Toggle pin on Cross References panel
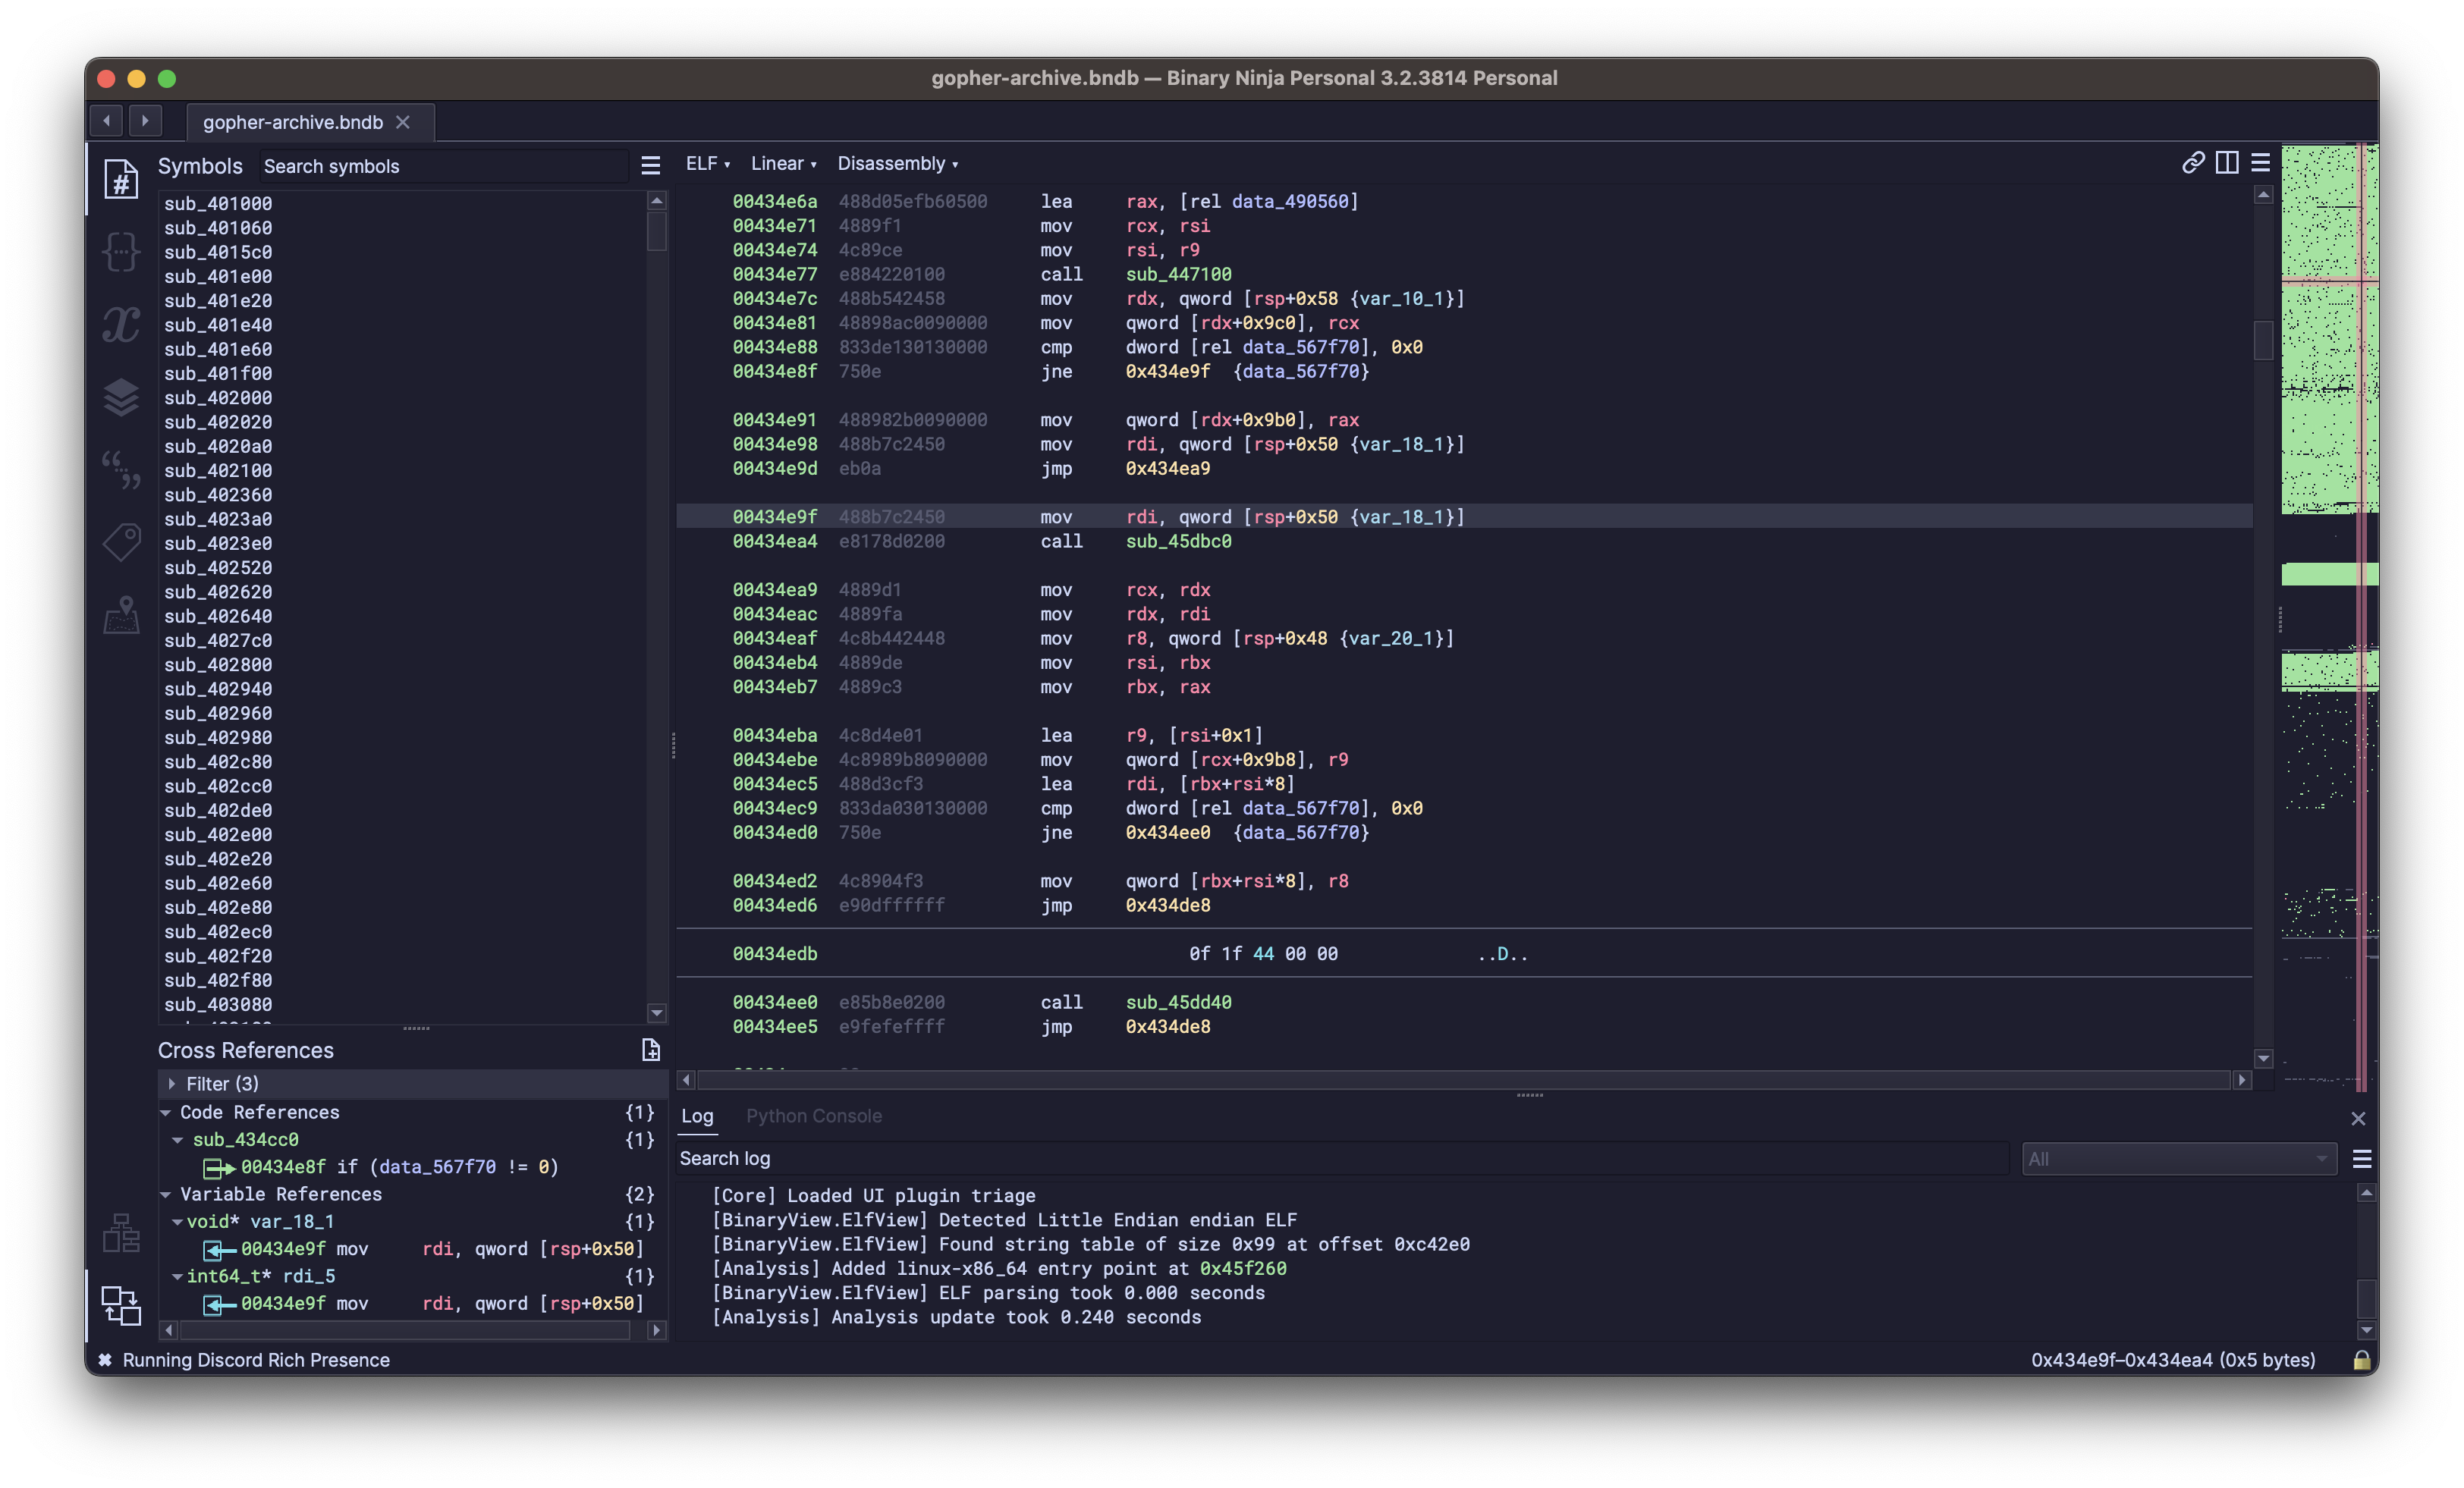This screenshot has height=1488, width=2464. pyautogui.click(x=650, y=1050)
